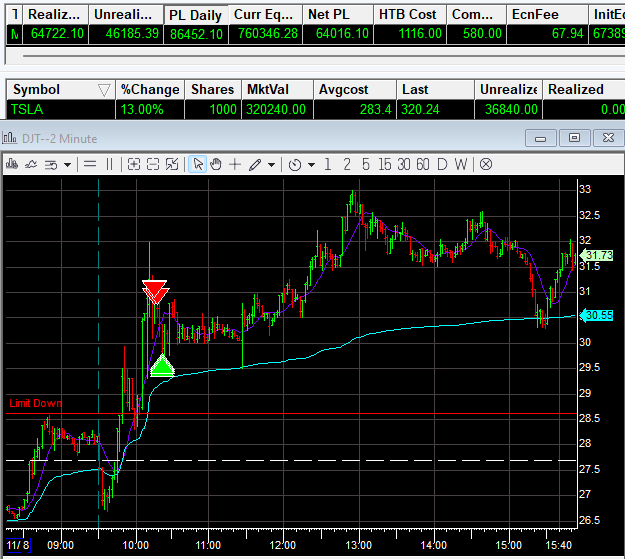Viewport: 625px width, 559px height.
Task: Switch chart to 1 minute interval
Action: pos(328,164)
